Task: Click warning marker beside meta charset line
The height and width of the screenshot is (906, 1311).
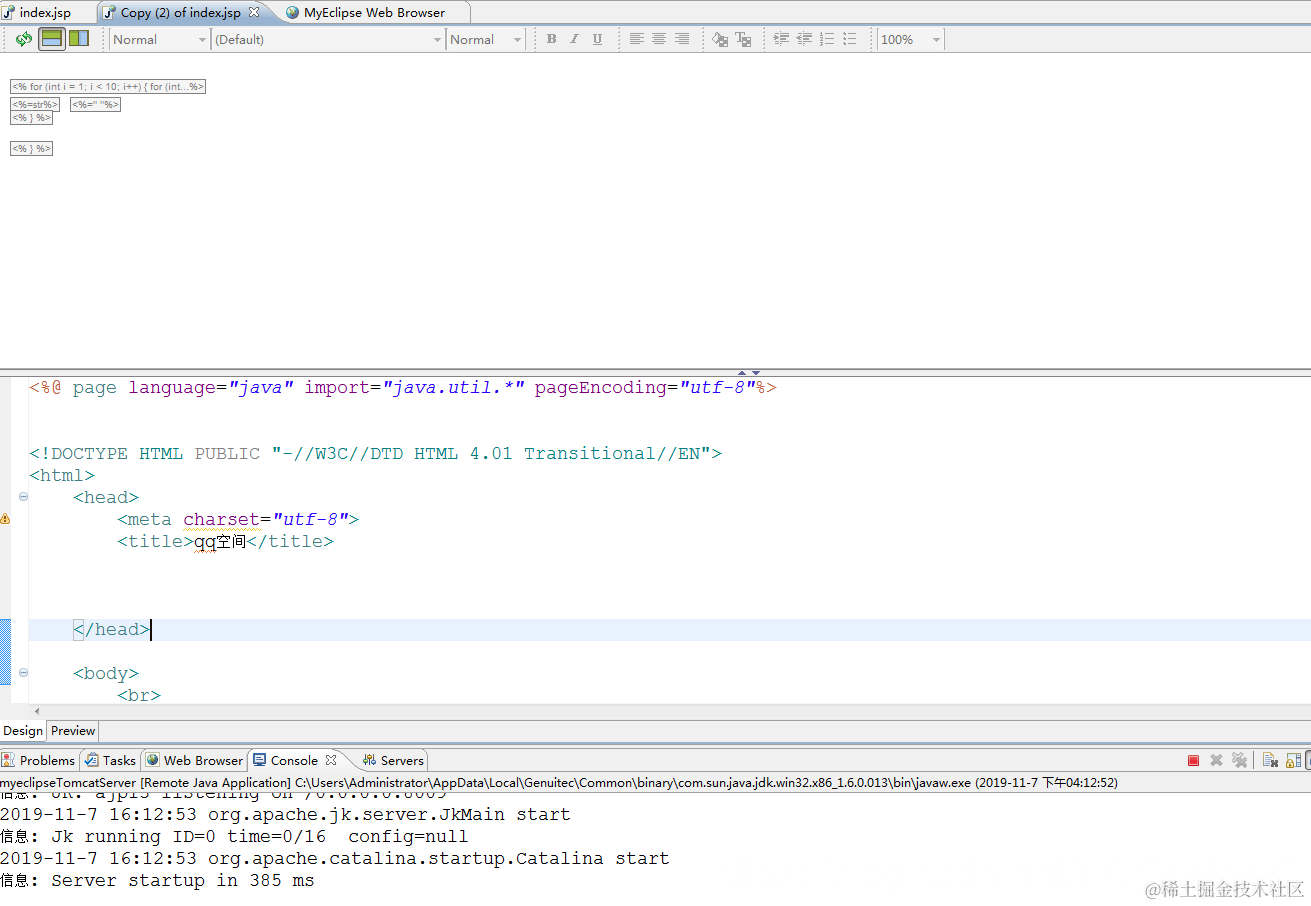Action: coord(5,519)
